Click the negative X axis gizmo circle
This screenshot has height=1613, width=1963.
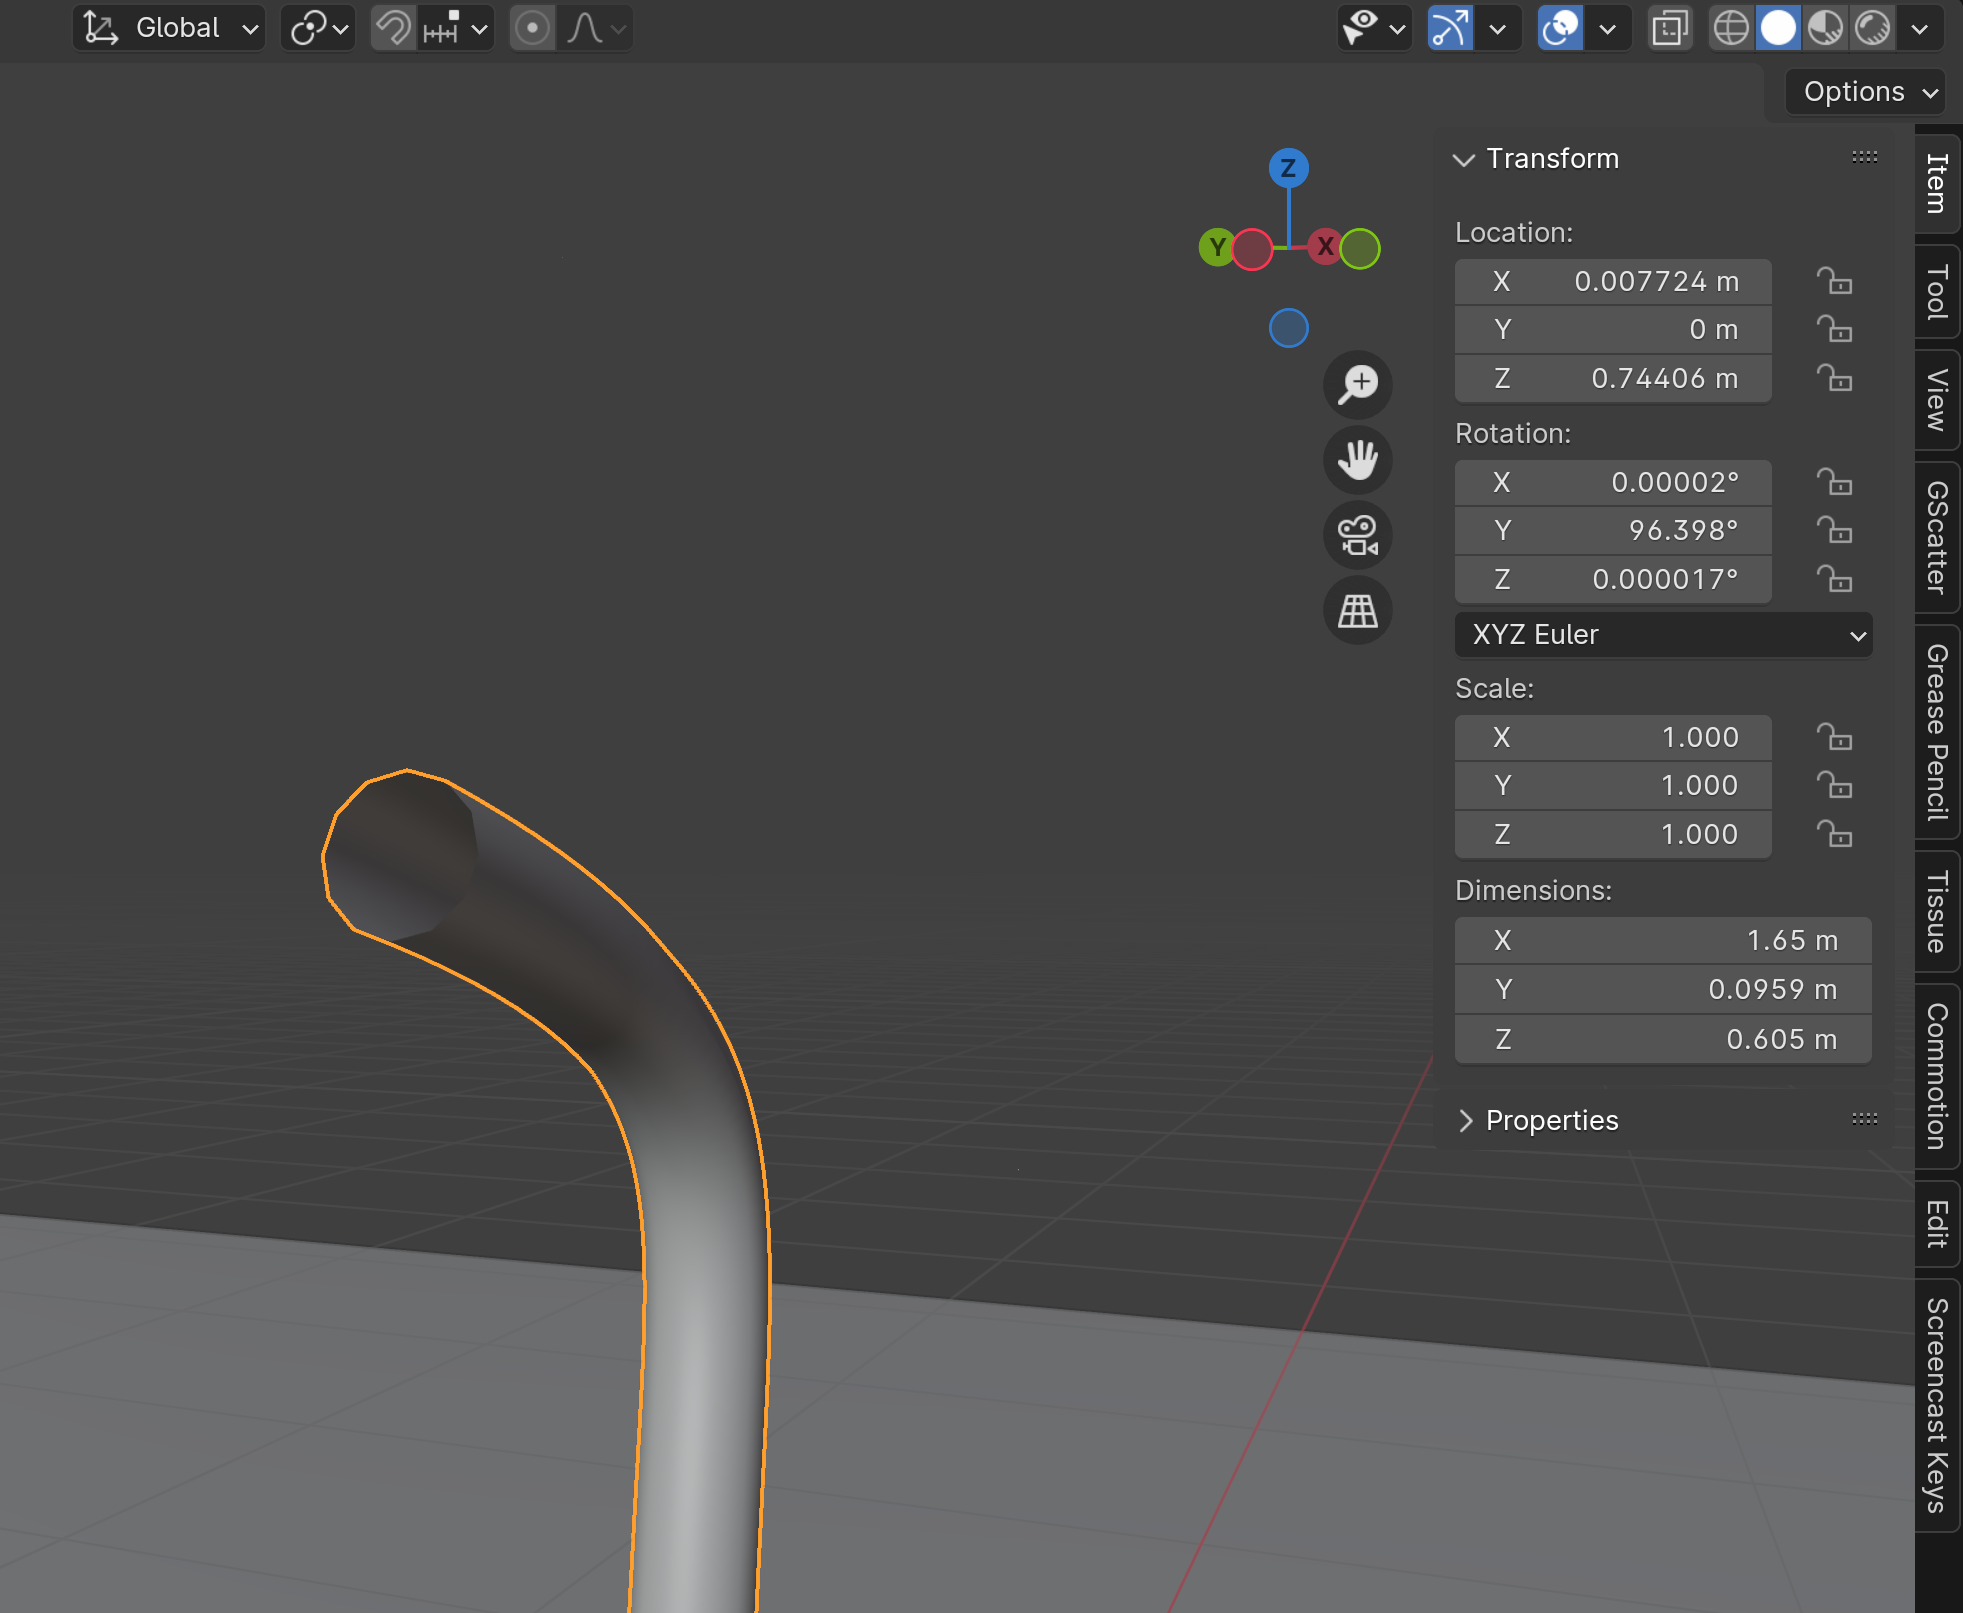pyautogui.click(x=1252, y=249)
